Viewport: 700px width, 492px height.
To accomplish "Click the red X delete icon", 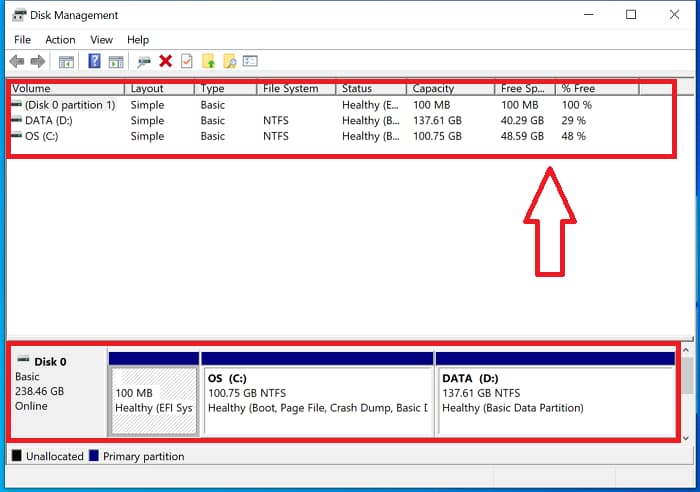I will tap(165, 62).
